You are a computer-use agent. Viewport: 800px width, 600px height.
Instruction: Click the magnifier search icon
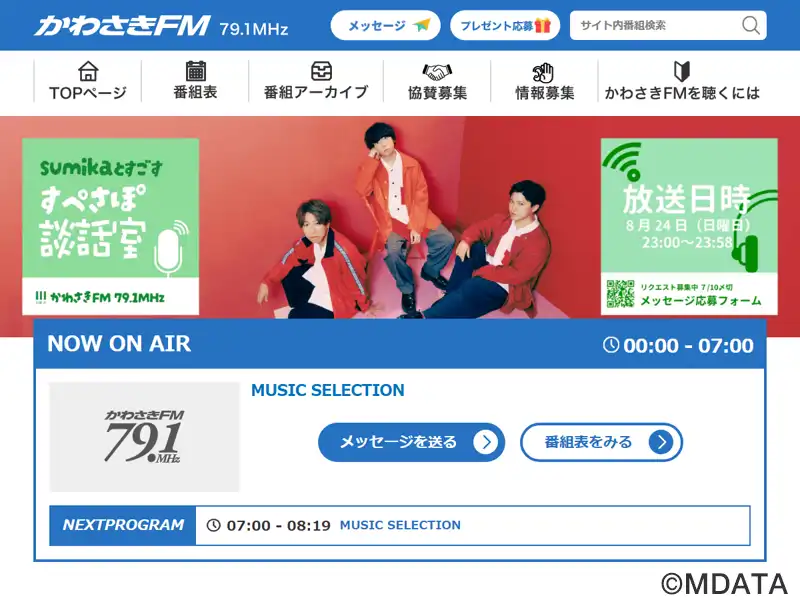[751, 25]
